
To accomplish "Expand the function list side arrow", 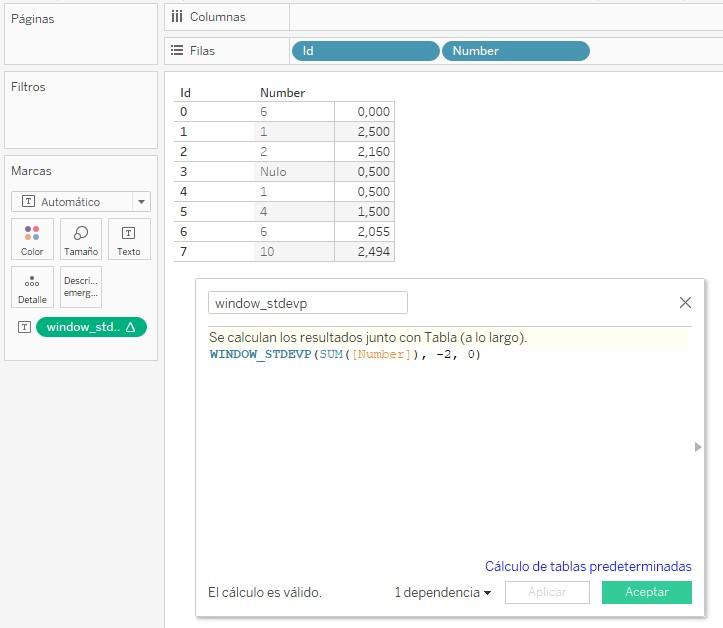I will [698, 447].
